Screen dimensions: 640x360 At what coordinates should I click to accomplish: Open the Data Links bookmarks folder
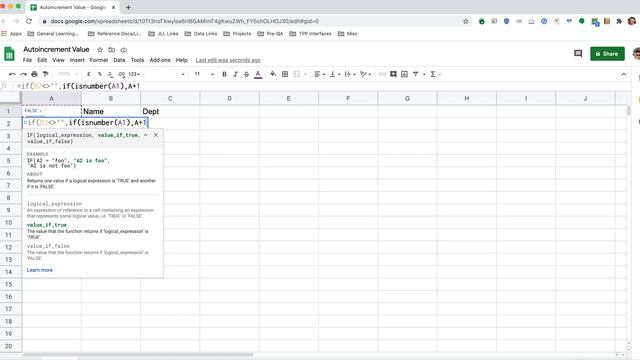[x=201, y=34]
